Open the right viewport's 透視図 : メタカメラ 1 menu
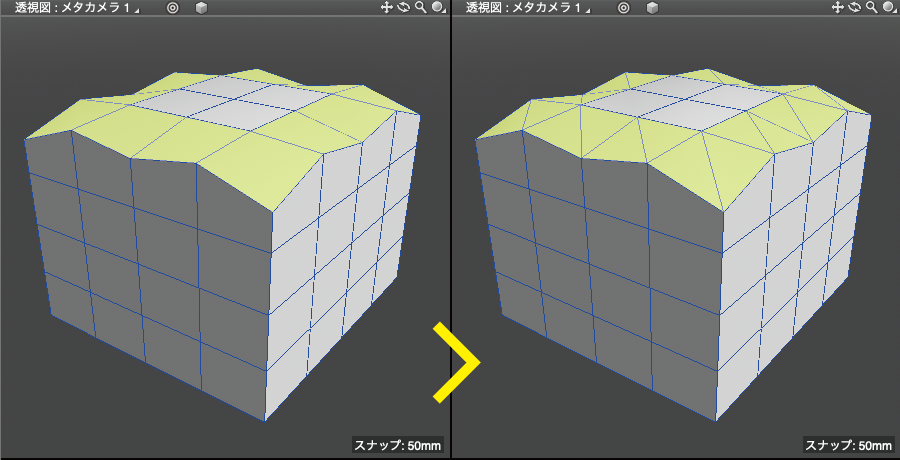Image resolution: width=900 pixels, height=460 pixels. [529, 8]
